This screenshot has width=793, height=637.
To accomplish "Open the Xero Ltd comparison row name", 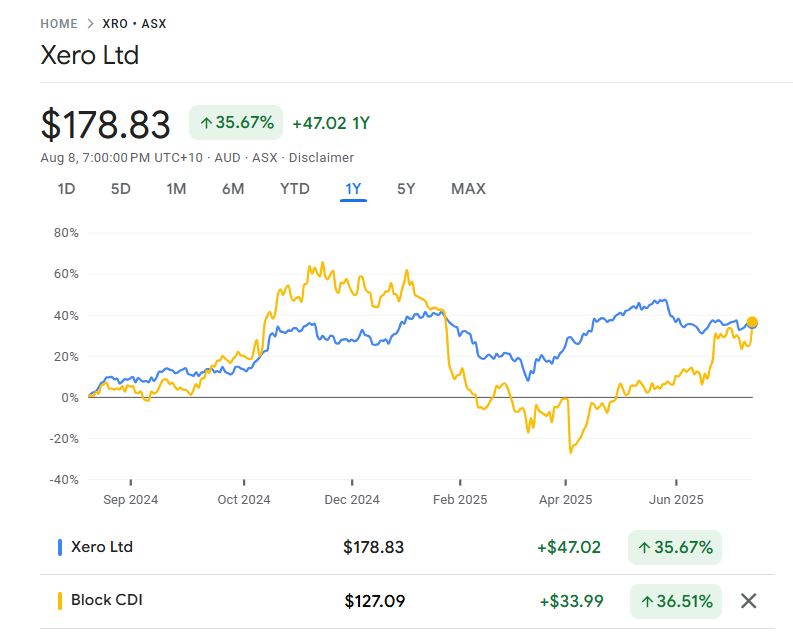I will coord(102,547).
